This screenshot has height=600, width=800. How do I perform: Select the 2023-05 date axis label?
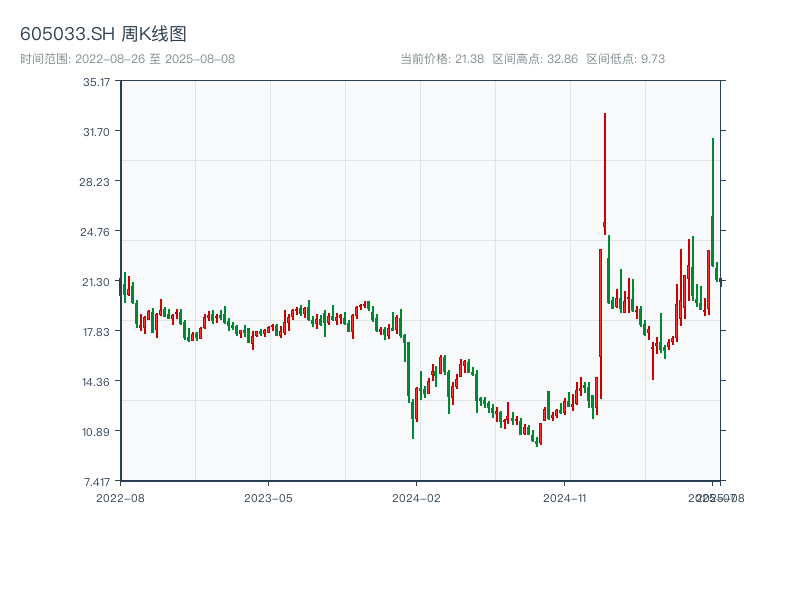(x=268, y=497)
